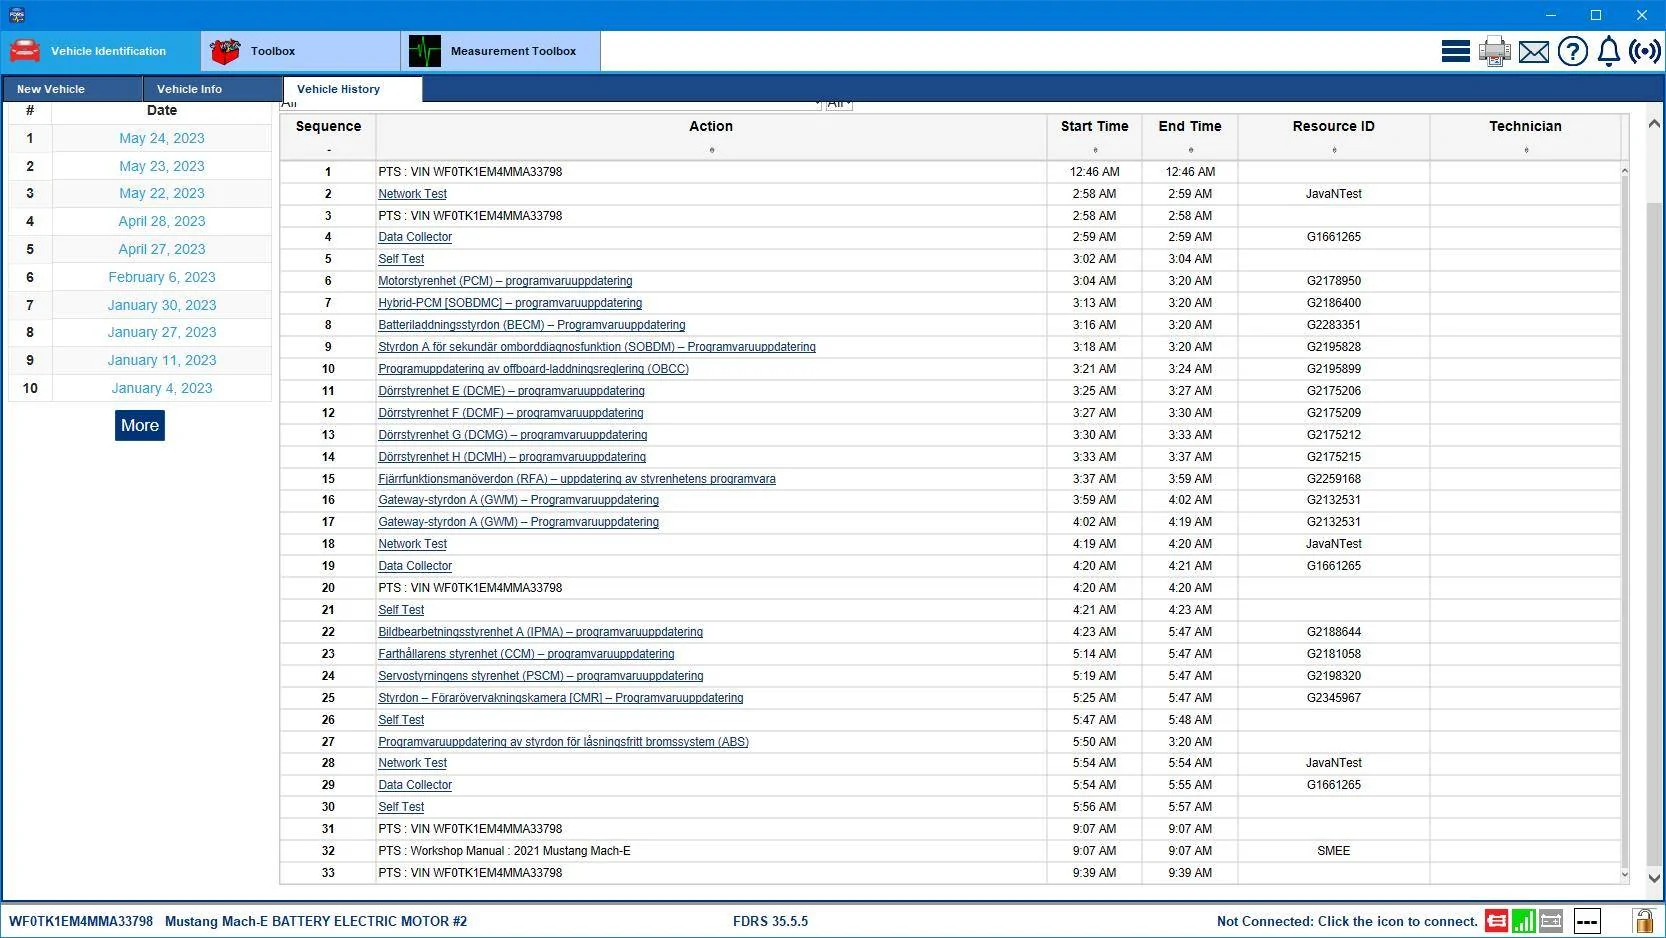The height and width of the screenshot is (938, 1666).
Task: Open the February 6, 2023 session
Action: [162, 277]
